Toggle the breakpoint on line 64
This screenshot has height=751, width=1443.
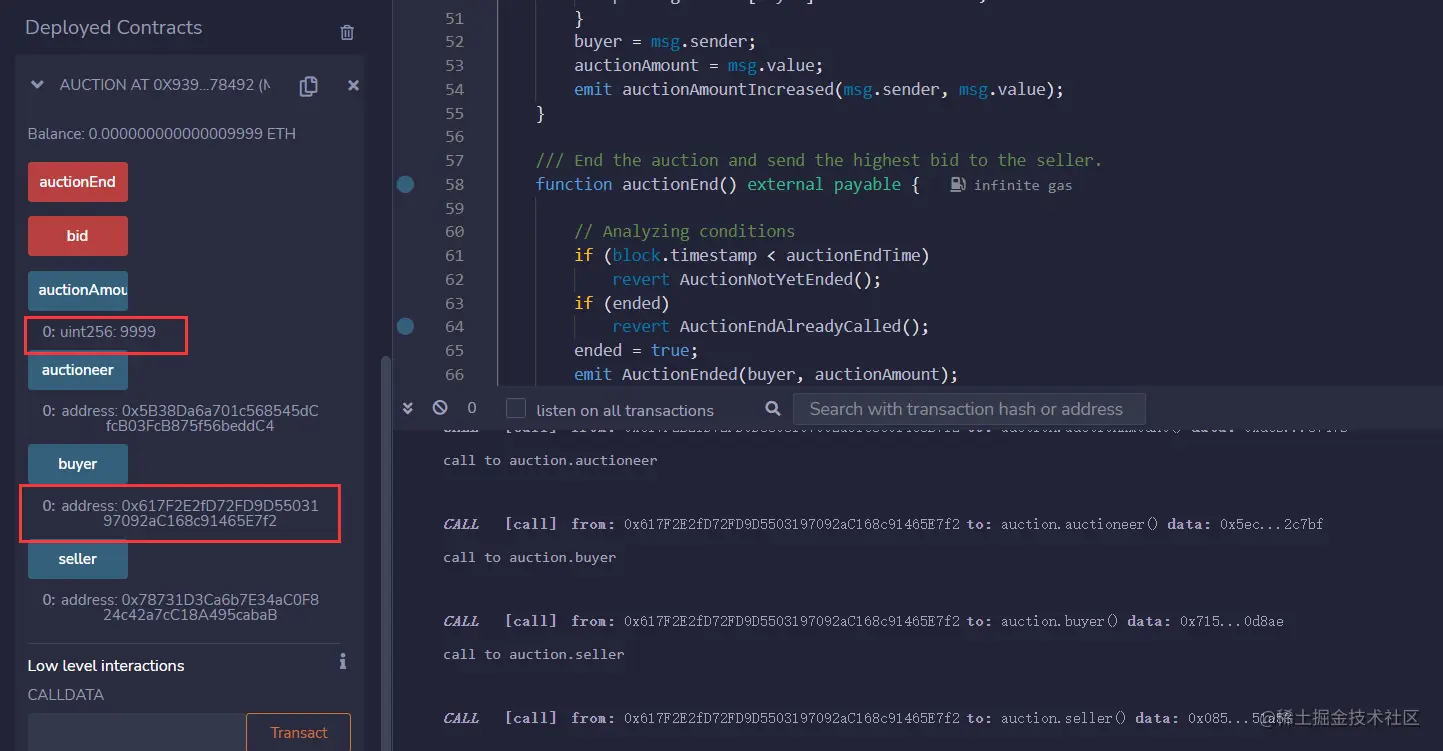point(405,326)
